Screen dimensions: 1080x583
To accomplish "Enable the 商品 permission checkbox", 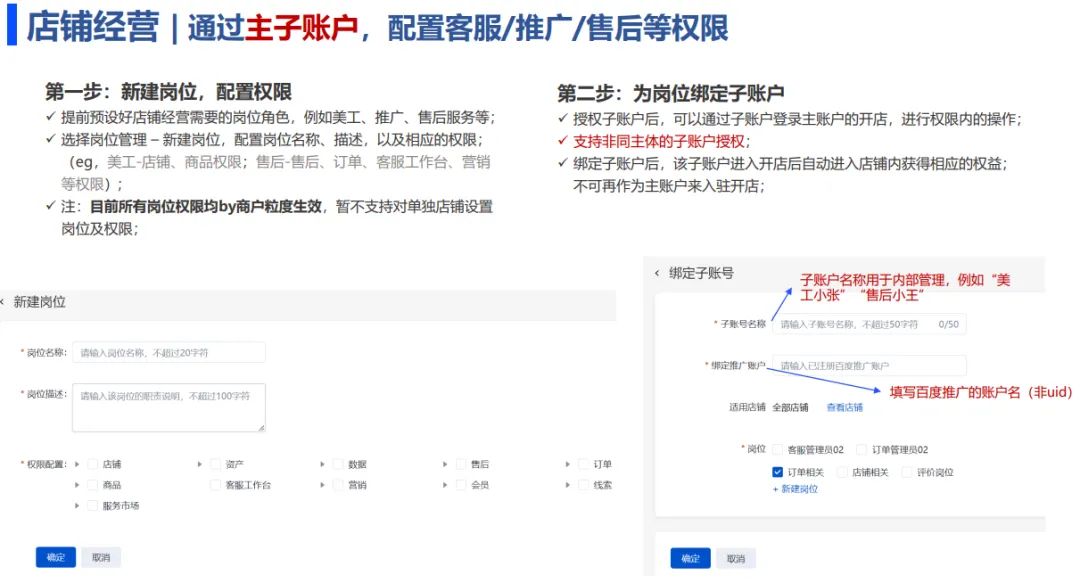I will pos(93,485).
